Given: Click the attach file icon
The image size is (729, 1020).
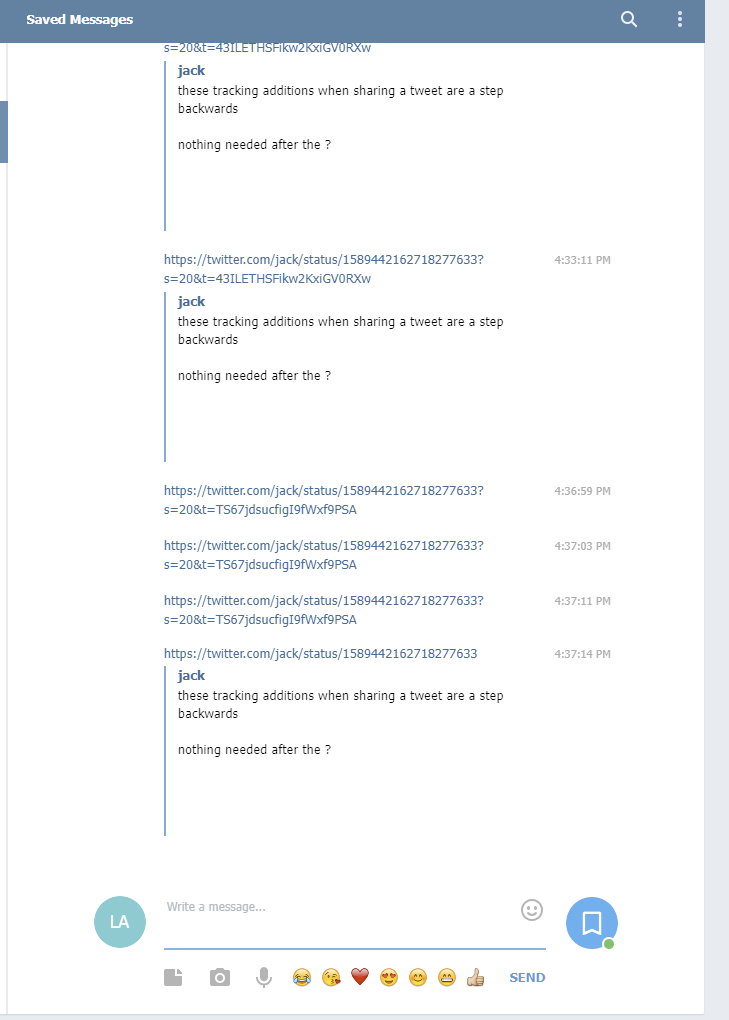Looking at the screenshot, I should (174, 978).
